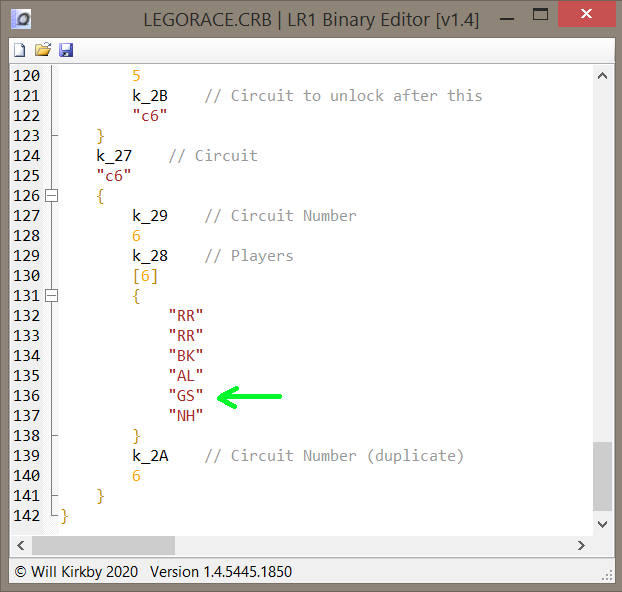Screen dimensions: 622x592
Task: Click the opening brace on line 131
Action: [136, 296]
